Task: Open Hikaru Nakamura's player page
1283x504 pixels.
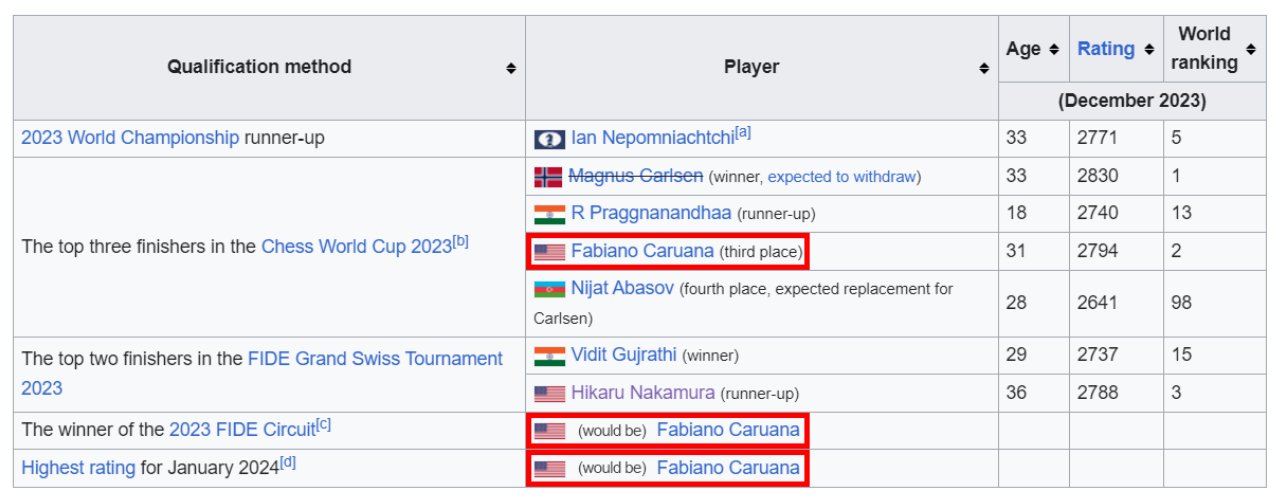Action: (643, 393)
